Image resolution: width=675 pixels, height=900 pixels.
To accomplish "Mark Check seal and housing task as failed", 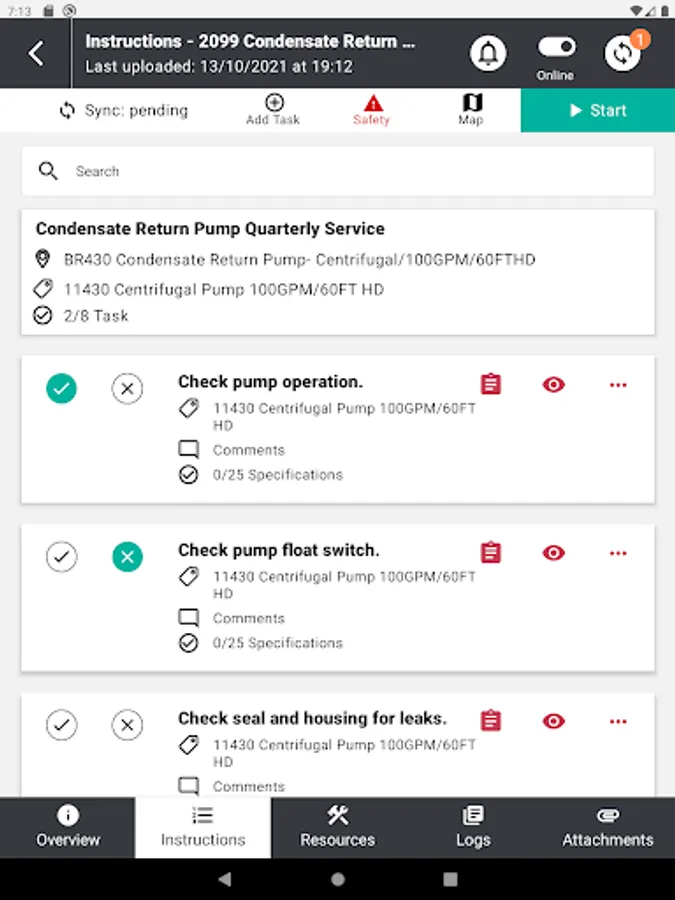I will pos(127,725).
